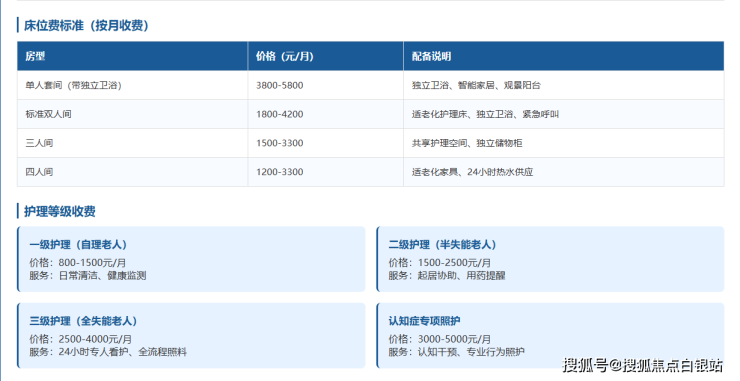The width and height of the screenshot is (740, 381).
Task: Select the 标准双人间 row
Action: pos(370,114)
